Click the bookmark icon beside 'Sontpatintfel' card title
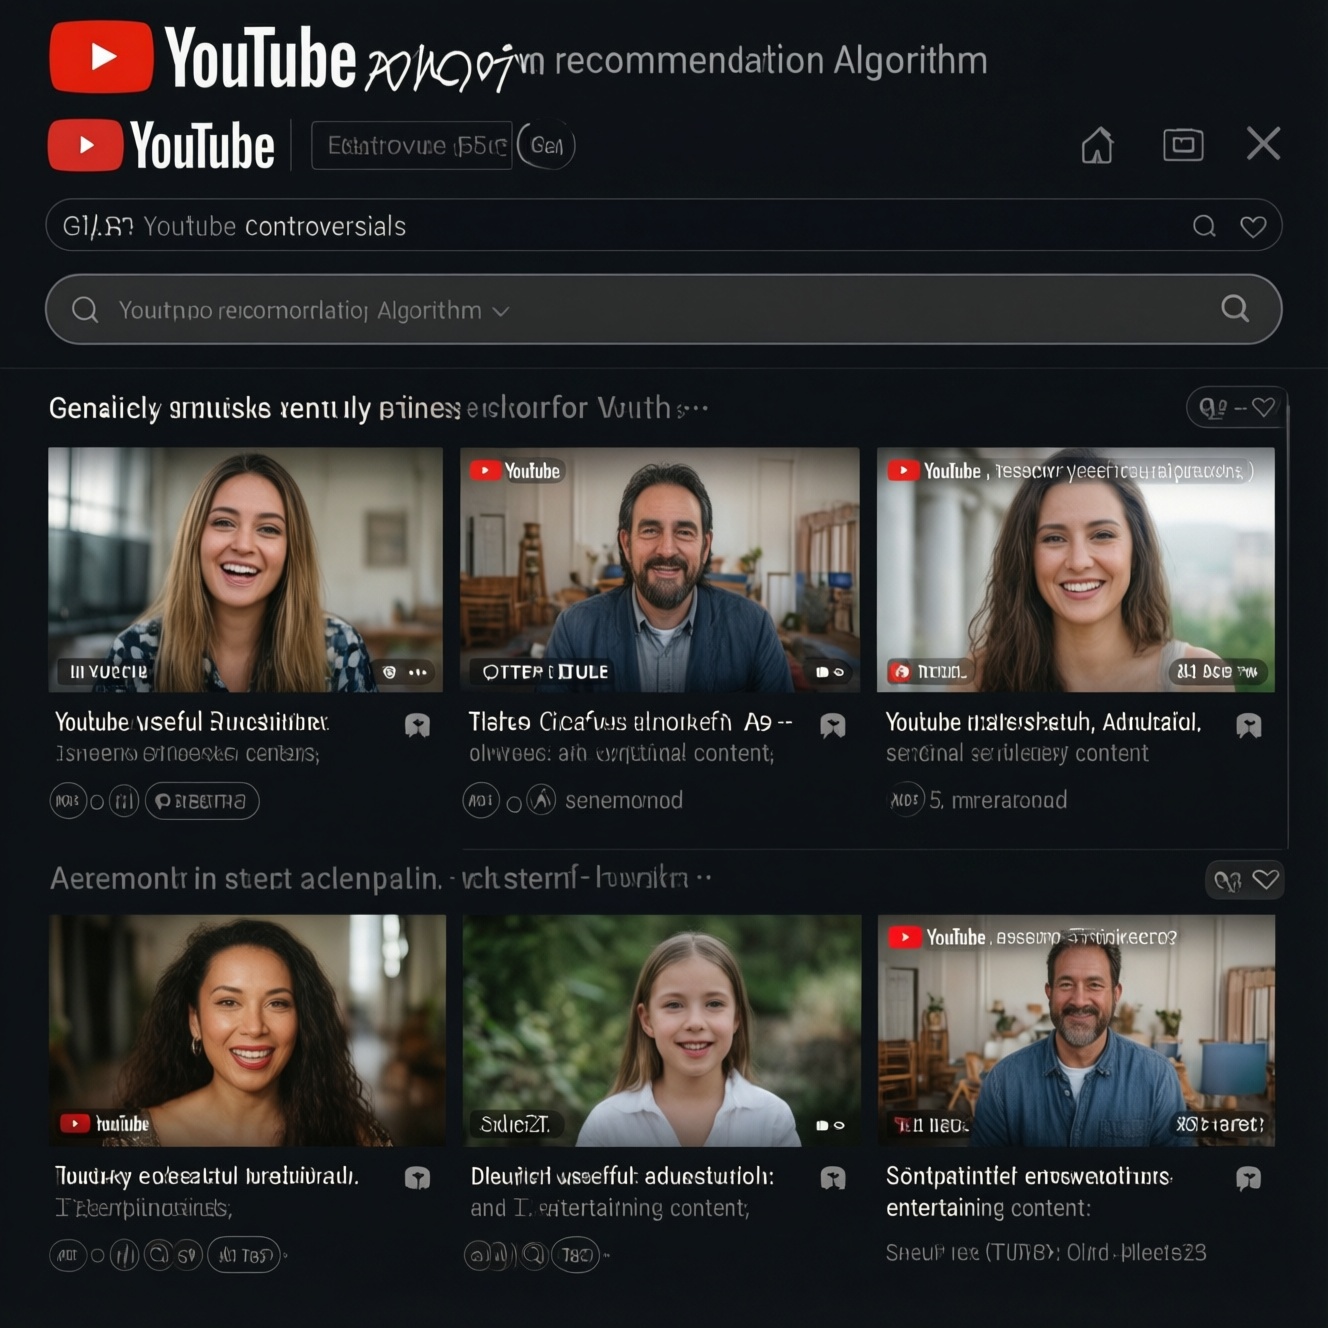Viewport: 1328px width, 1328px height. click(x=1248, y=1178)
